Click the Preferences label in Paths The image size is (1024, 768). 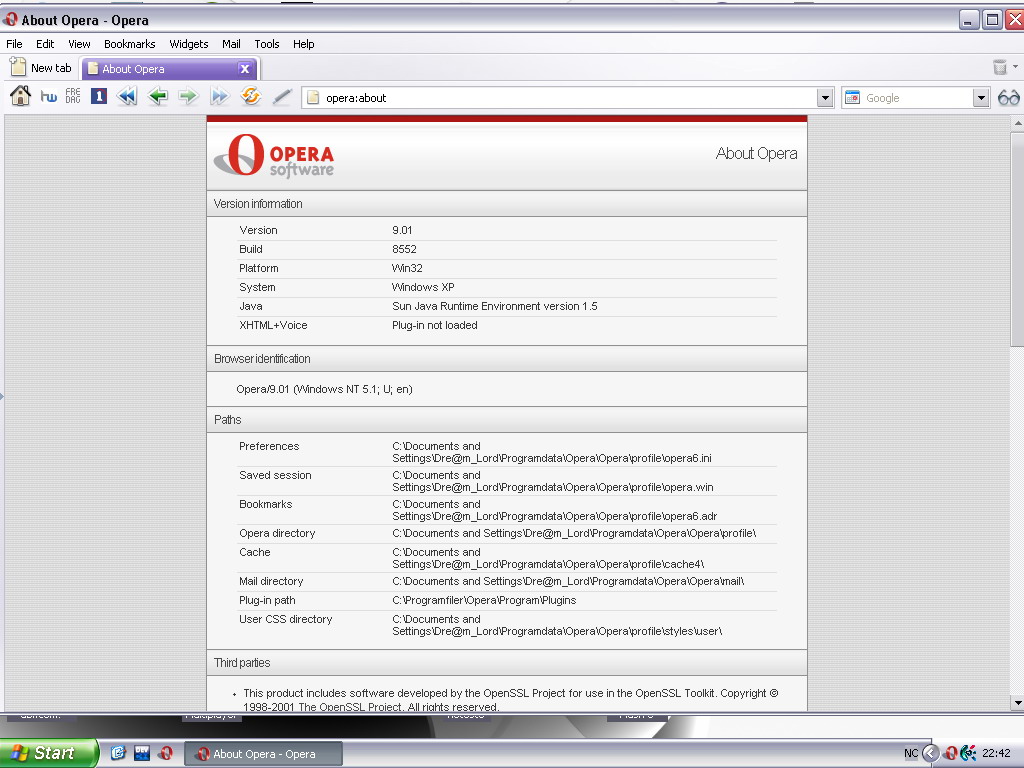coord(269,446)
